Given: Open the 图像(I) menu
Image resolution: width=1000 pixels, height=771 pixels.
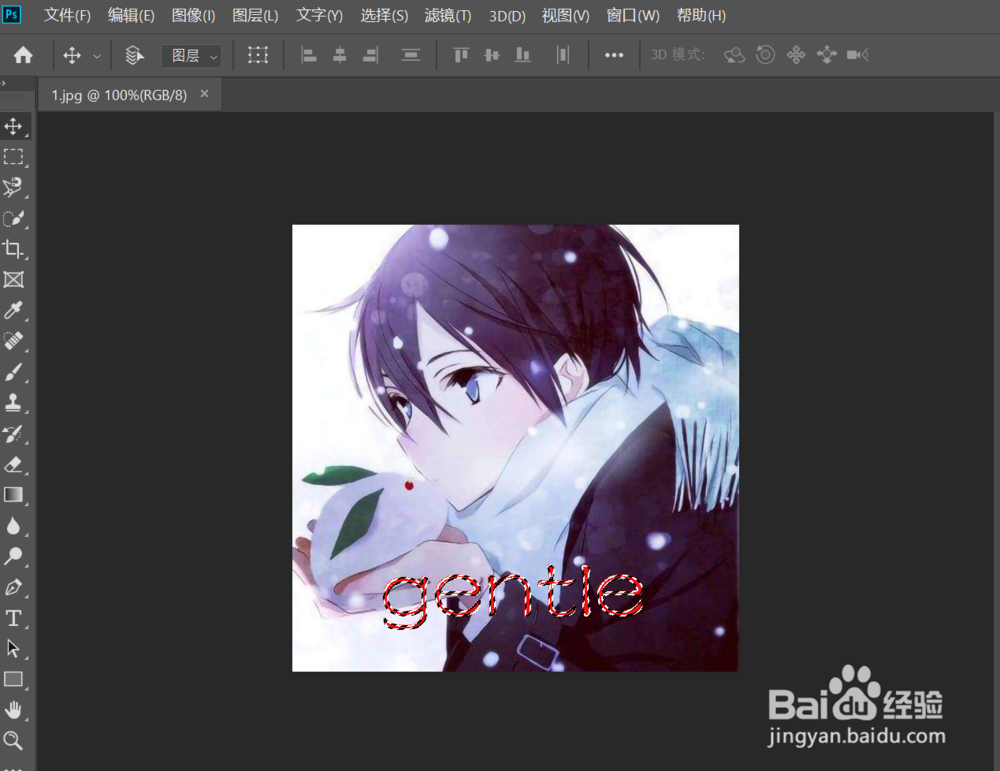Looking at the screenshot, I should coord(193,15).
